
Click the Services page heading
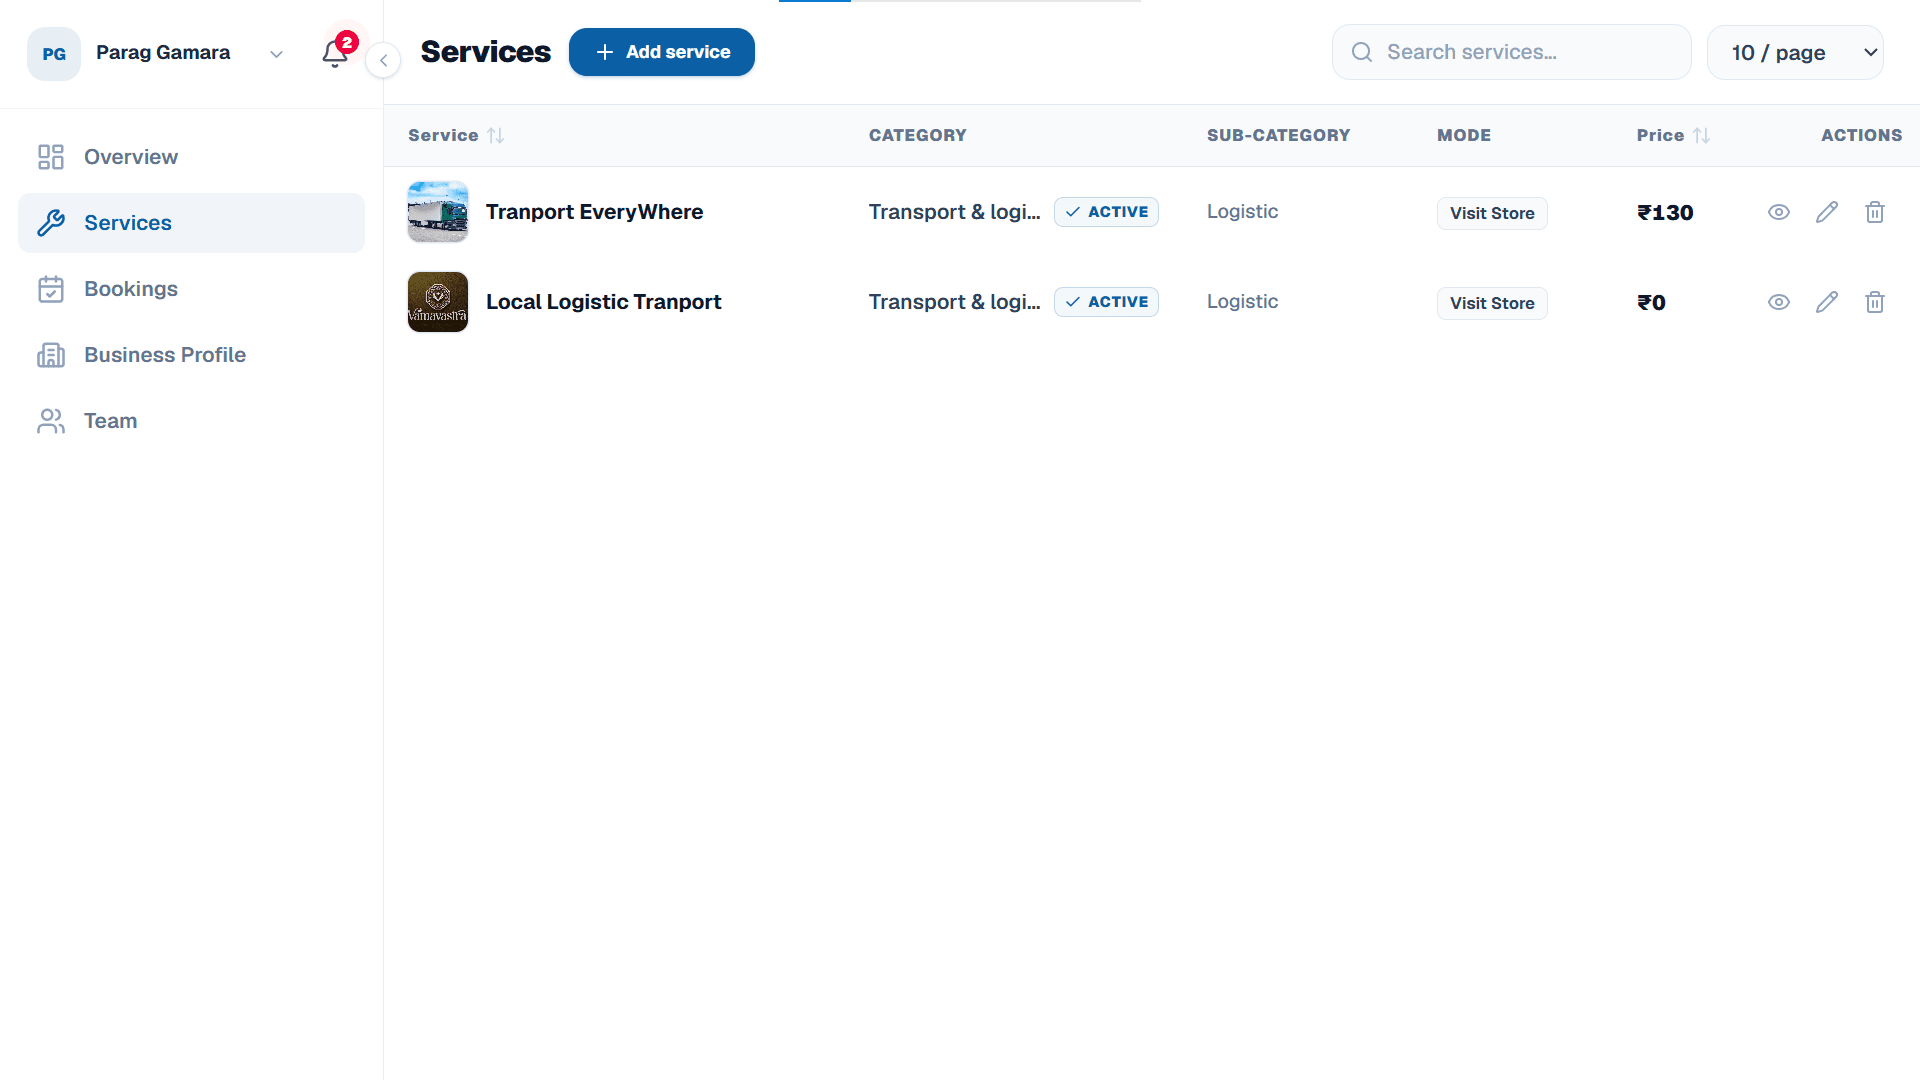485,52
